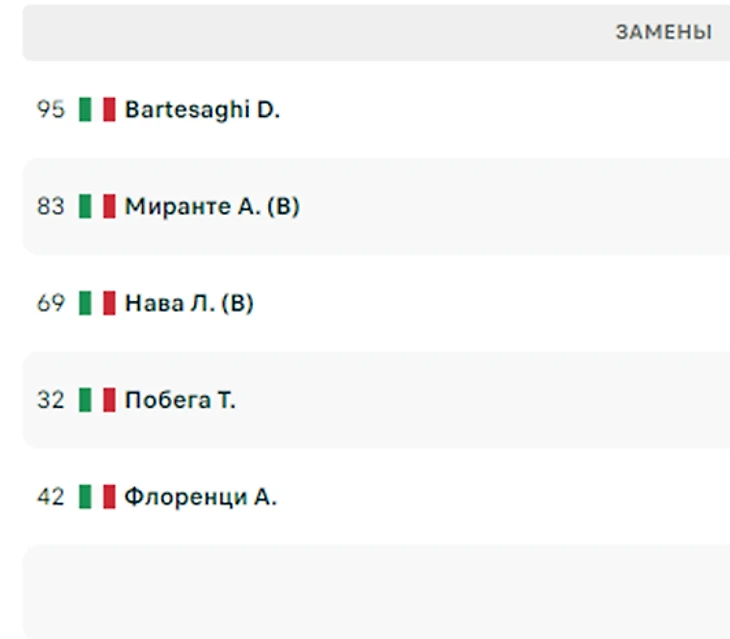Open player Bartesaghi D. profile

pyautogui.click(x=202, y=110)
